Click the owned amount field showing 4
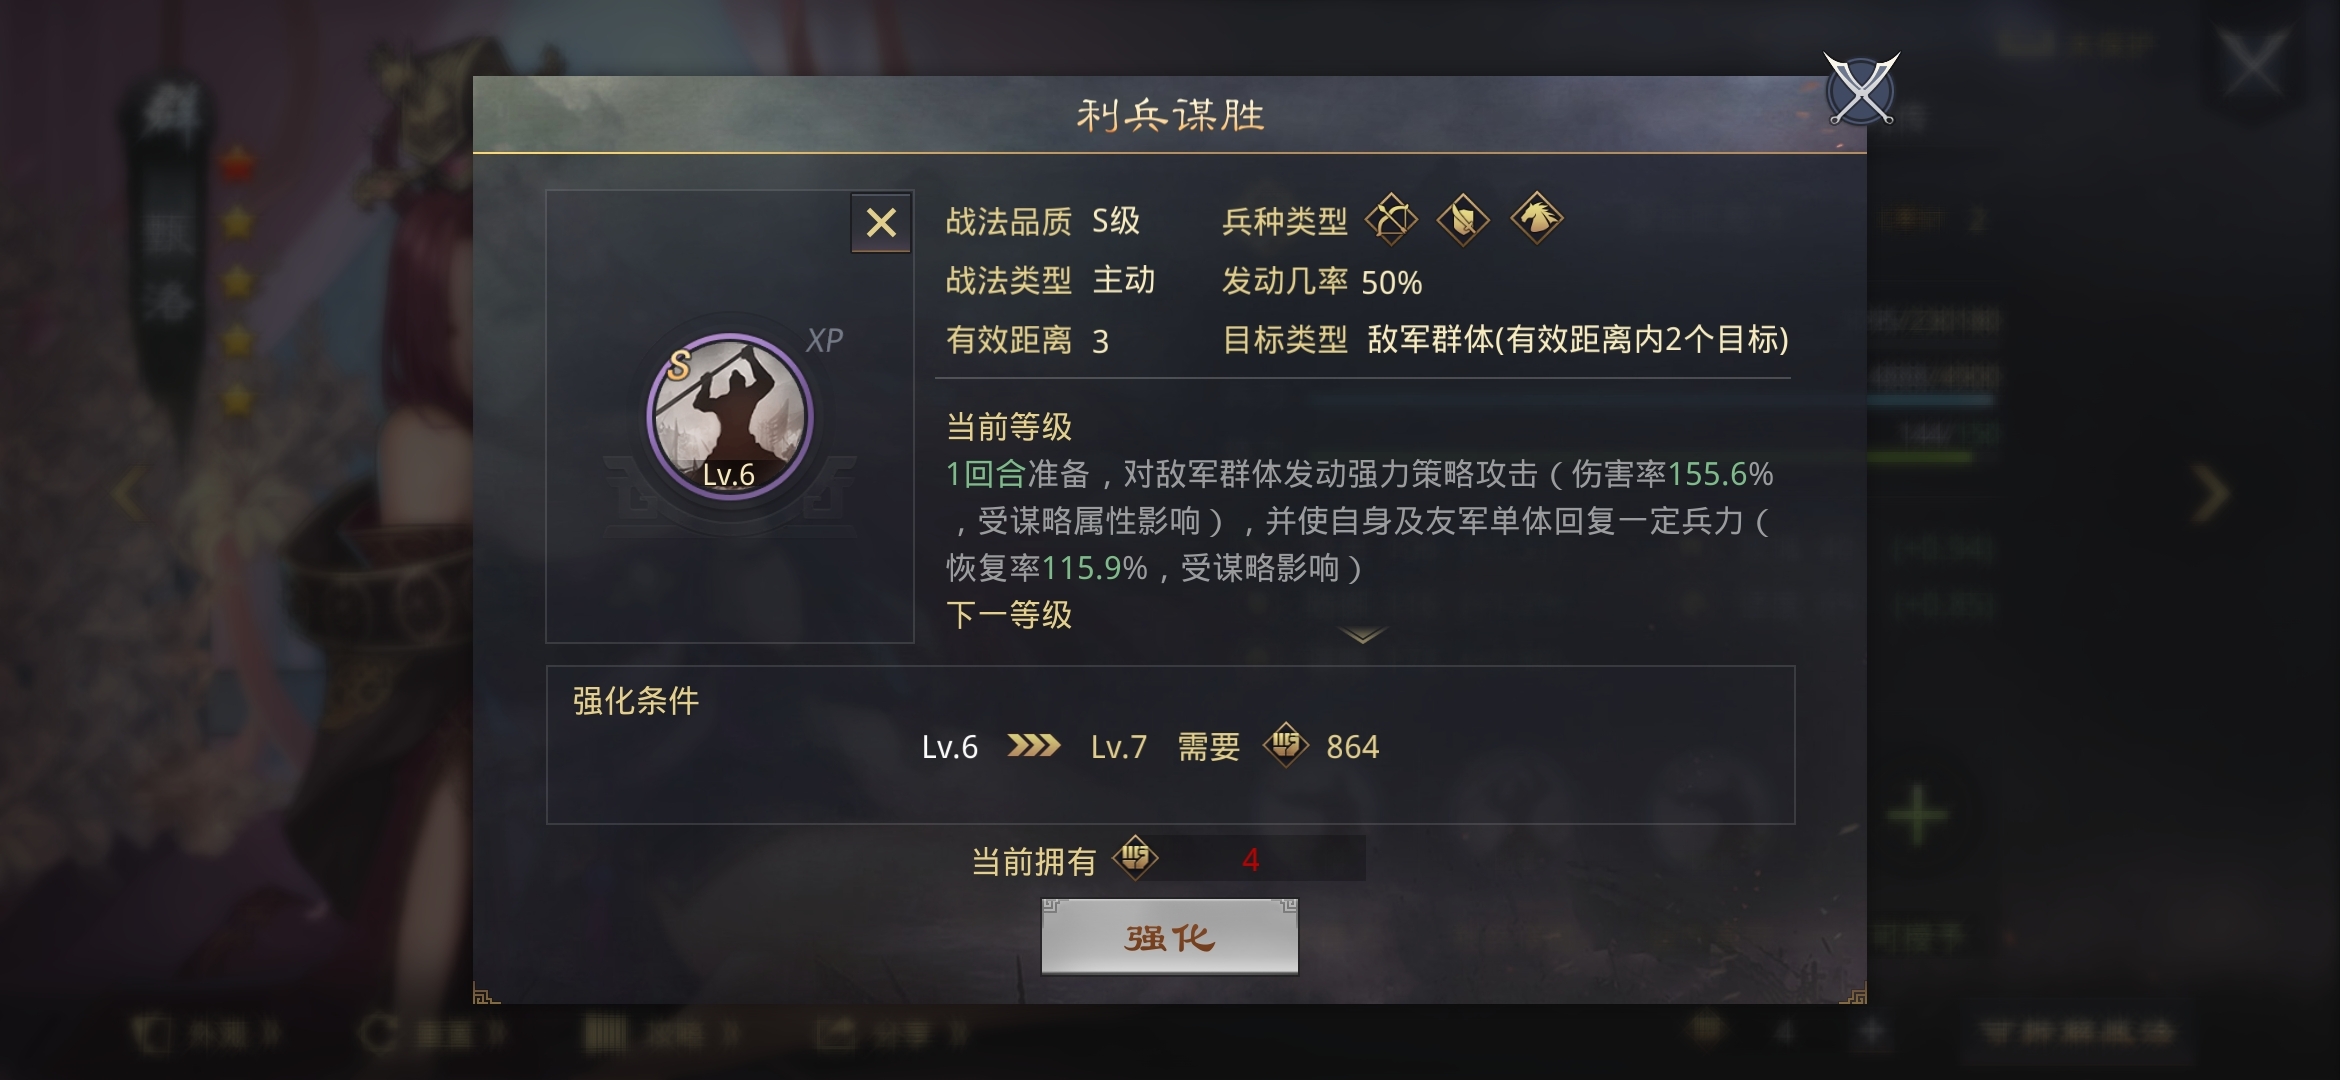This screenshot has height=1080, width=2340. tap(1250, 859)
